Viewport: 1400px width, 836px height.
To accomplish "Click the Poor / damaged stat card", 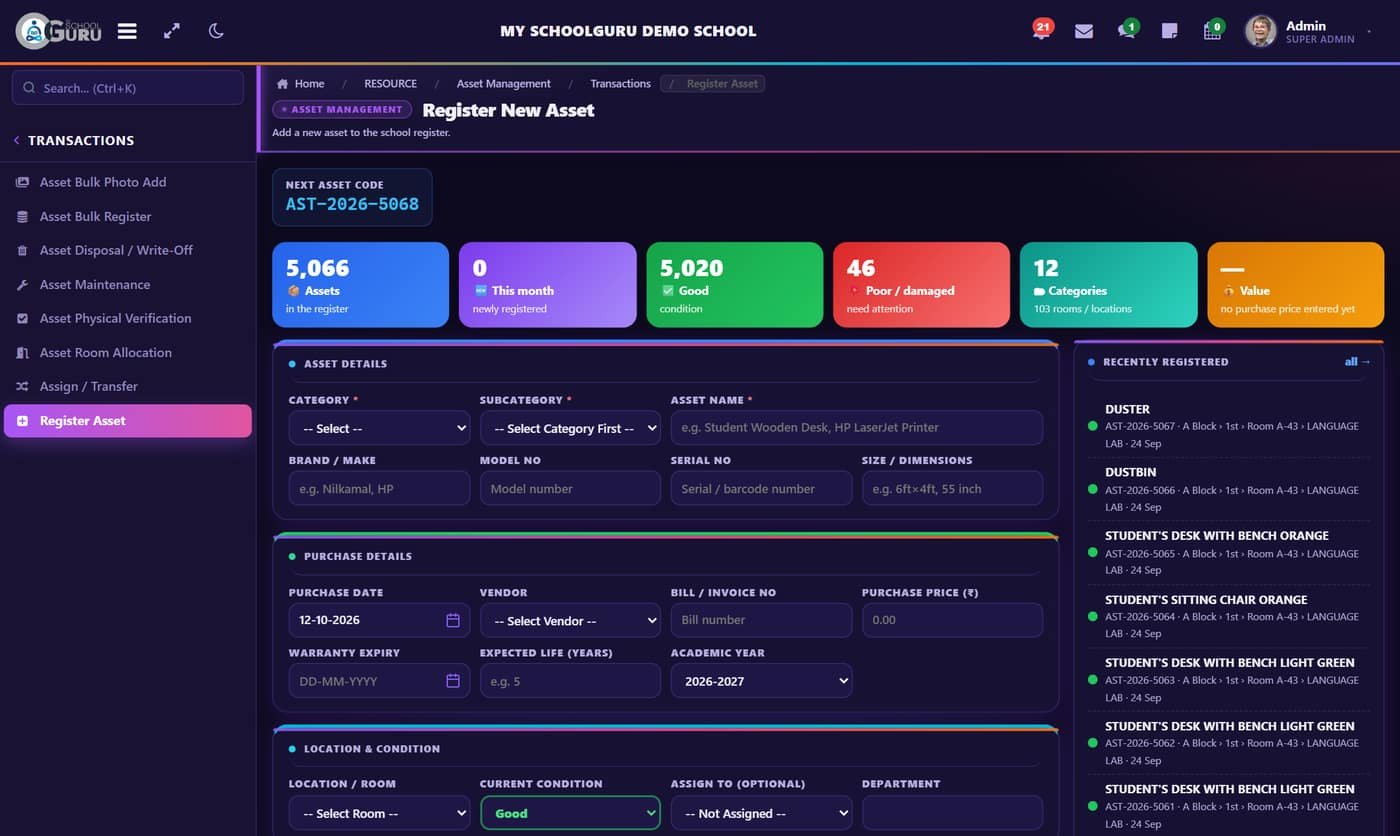I will click(921, 285).
